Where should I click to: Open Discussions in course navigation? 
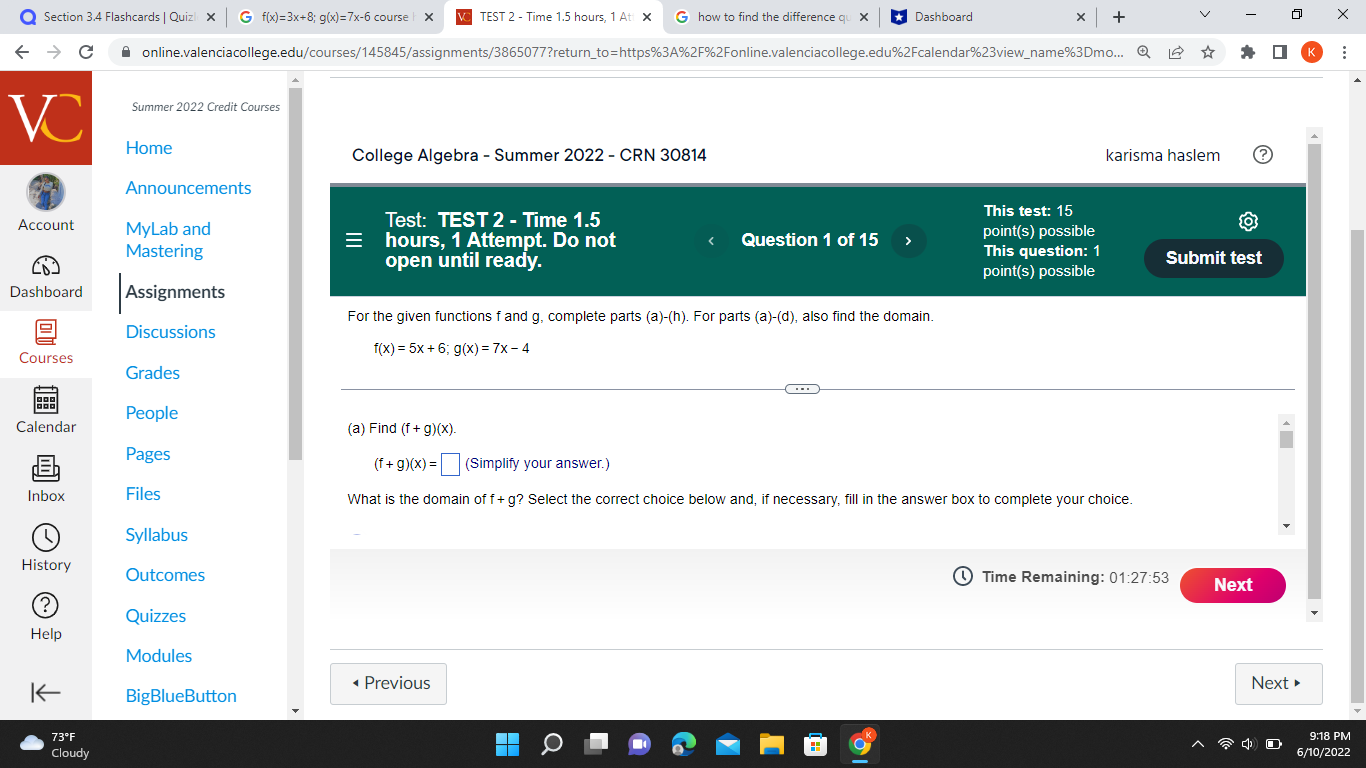point(171,332)
